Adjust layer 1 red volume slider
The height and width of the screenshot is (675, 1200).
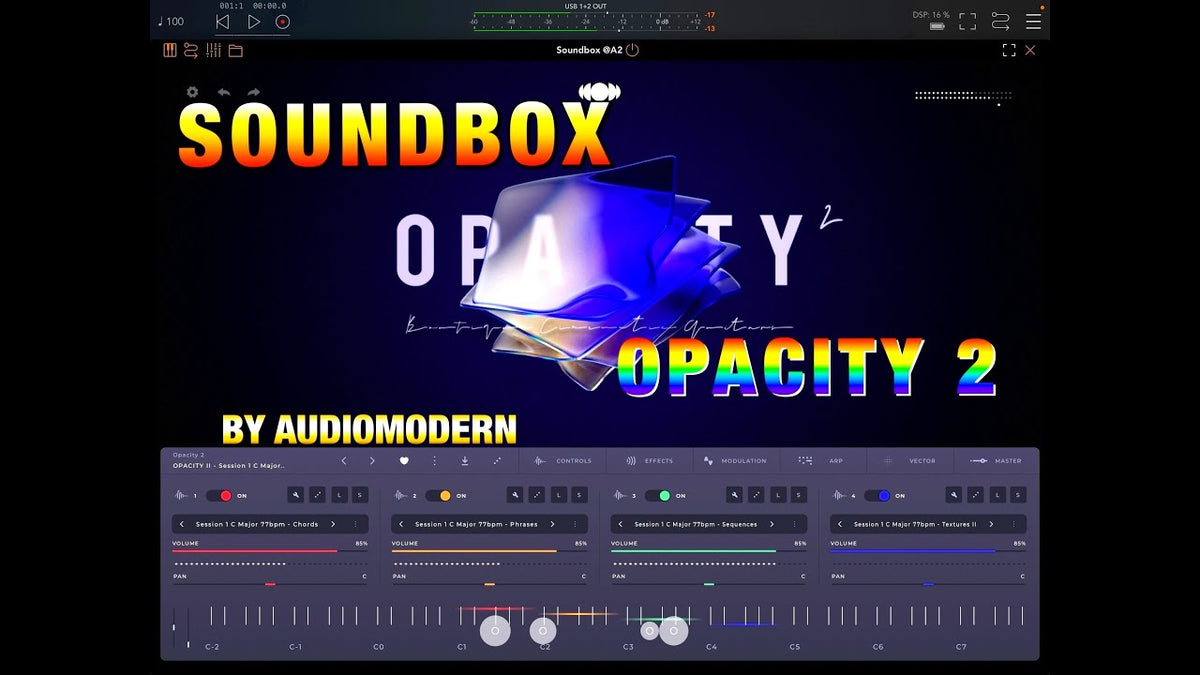[x=269, y=551]
